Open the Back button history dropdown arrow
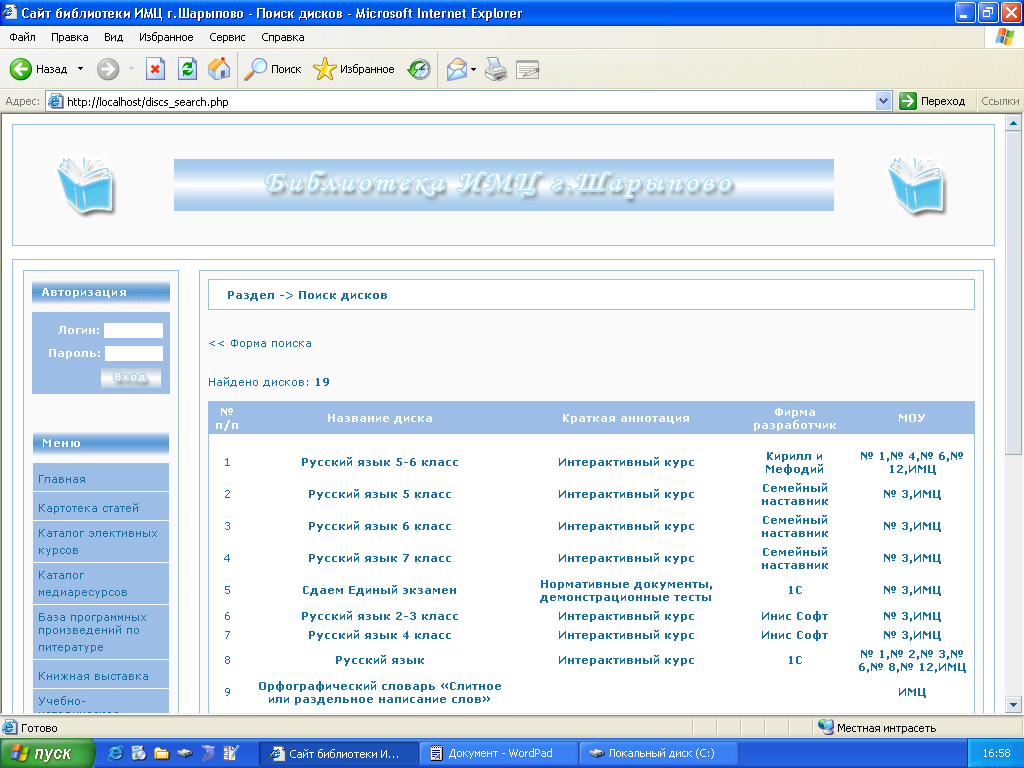The image size is (1024, 768). coord(81,69)
